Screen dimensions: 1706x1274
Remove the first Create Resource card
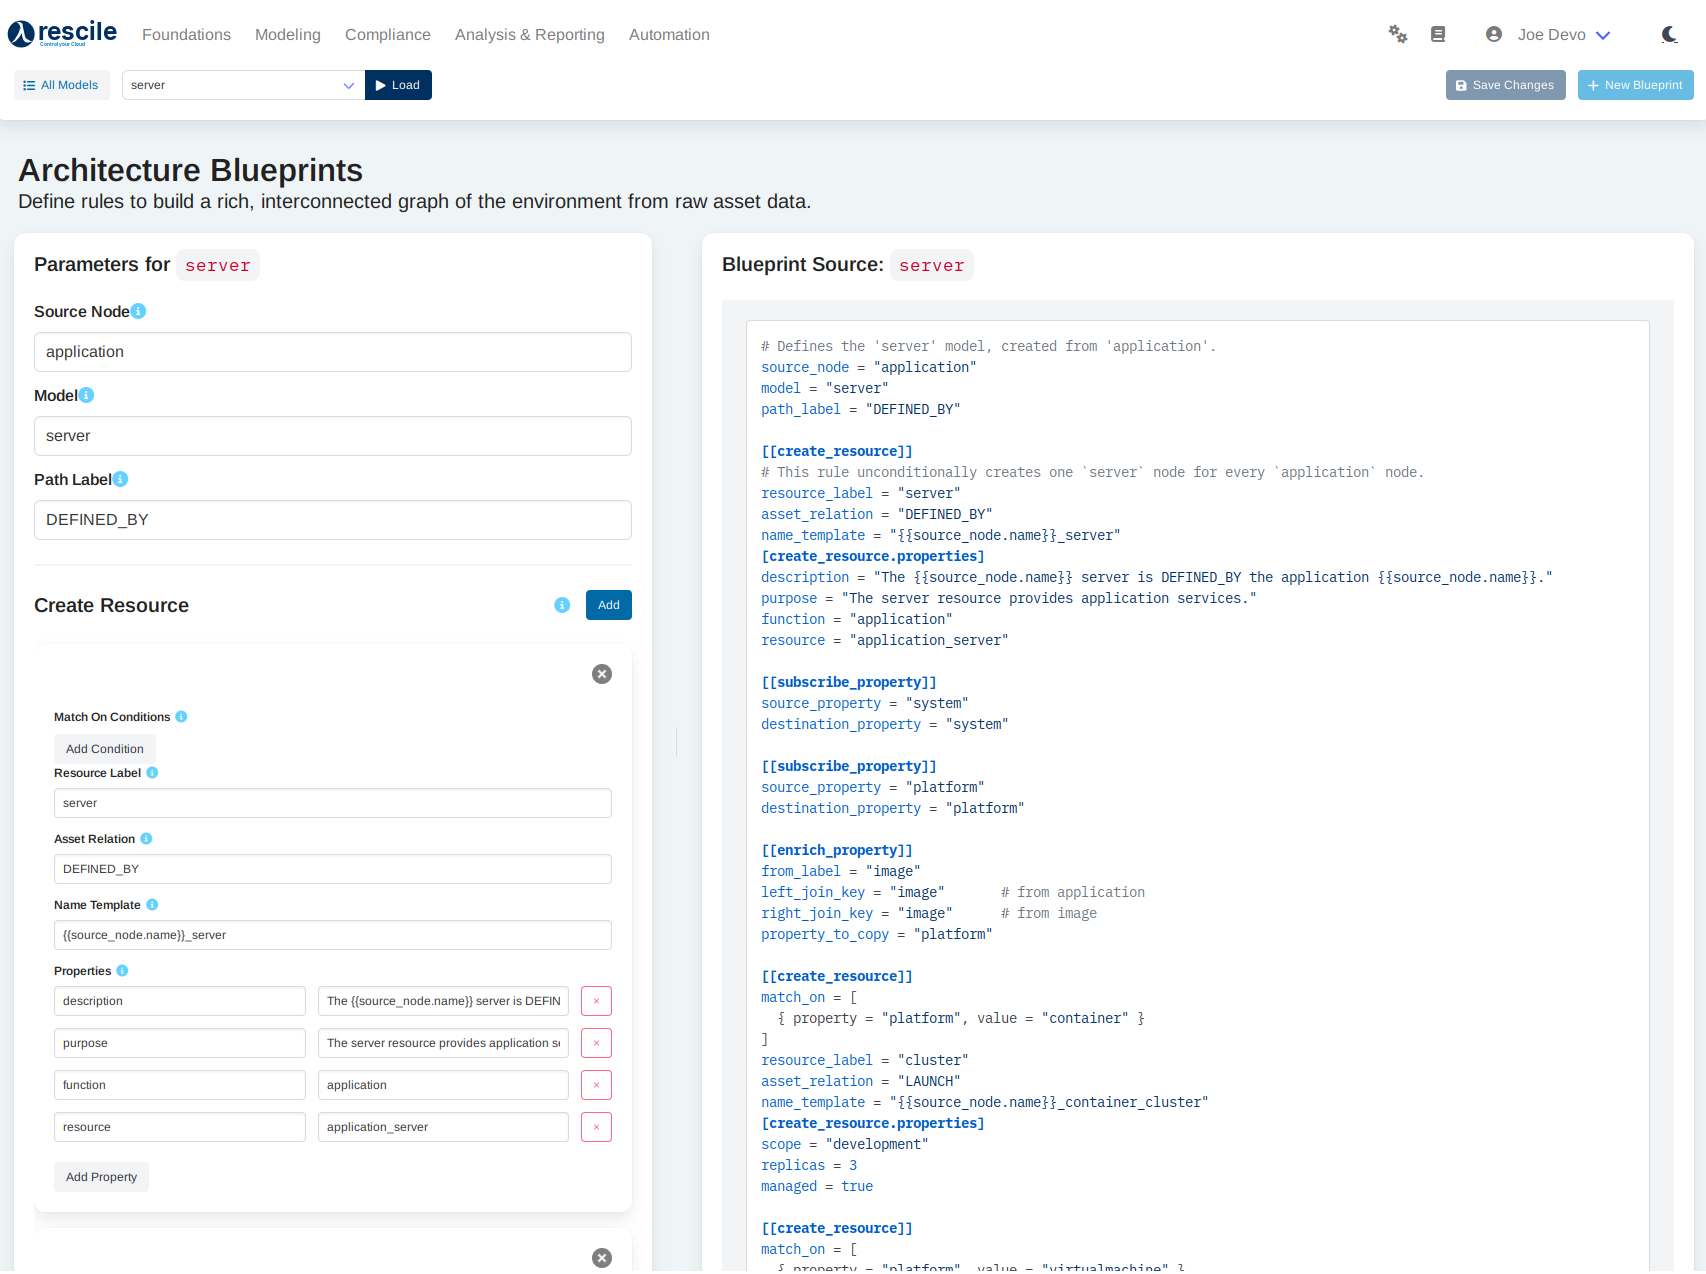point(602,674)
